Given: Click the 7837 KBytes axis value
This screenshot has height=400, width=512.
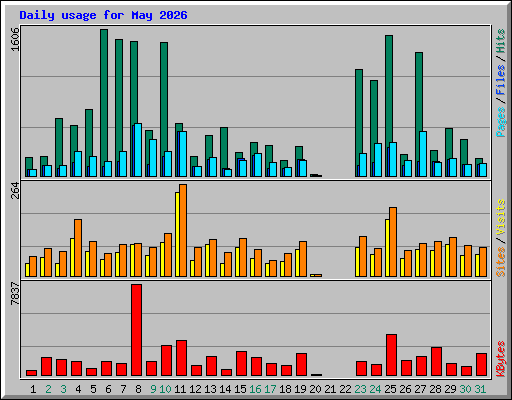Looking at the screenshot, I should (15, 294).
